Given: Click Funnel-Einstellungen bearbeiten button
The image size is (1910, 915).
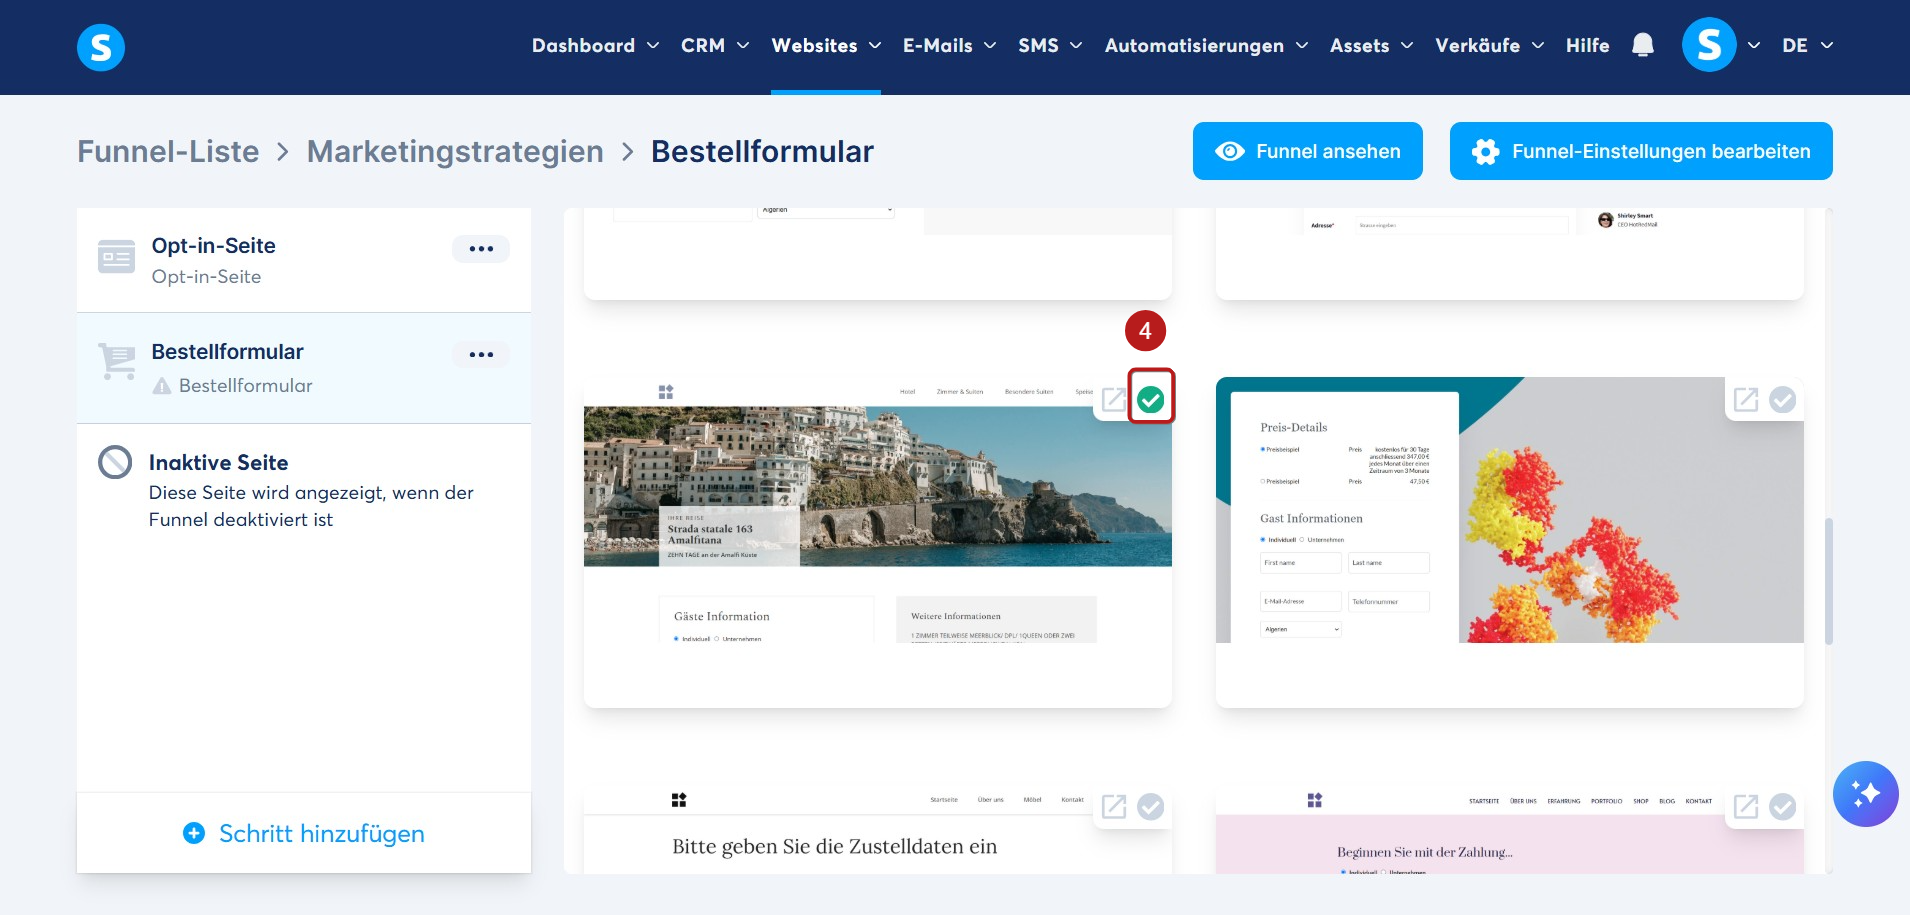Looking at the screenshot, I should click(x=1641, y=151).
